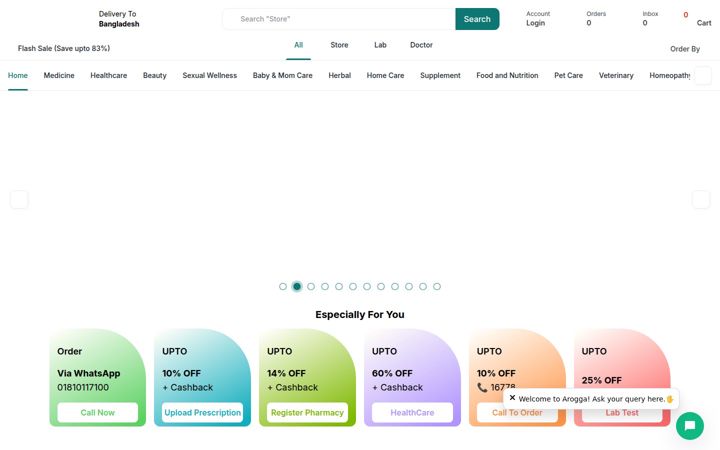Open Baby & Mom Care category
720x450 pixels.
point(282,75)
